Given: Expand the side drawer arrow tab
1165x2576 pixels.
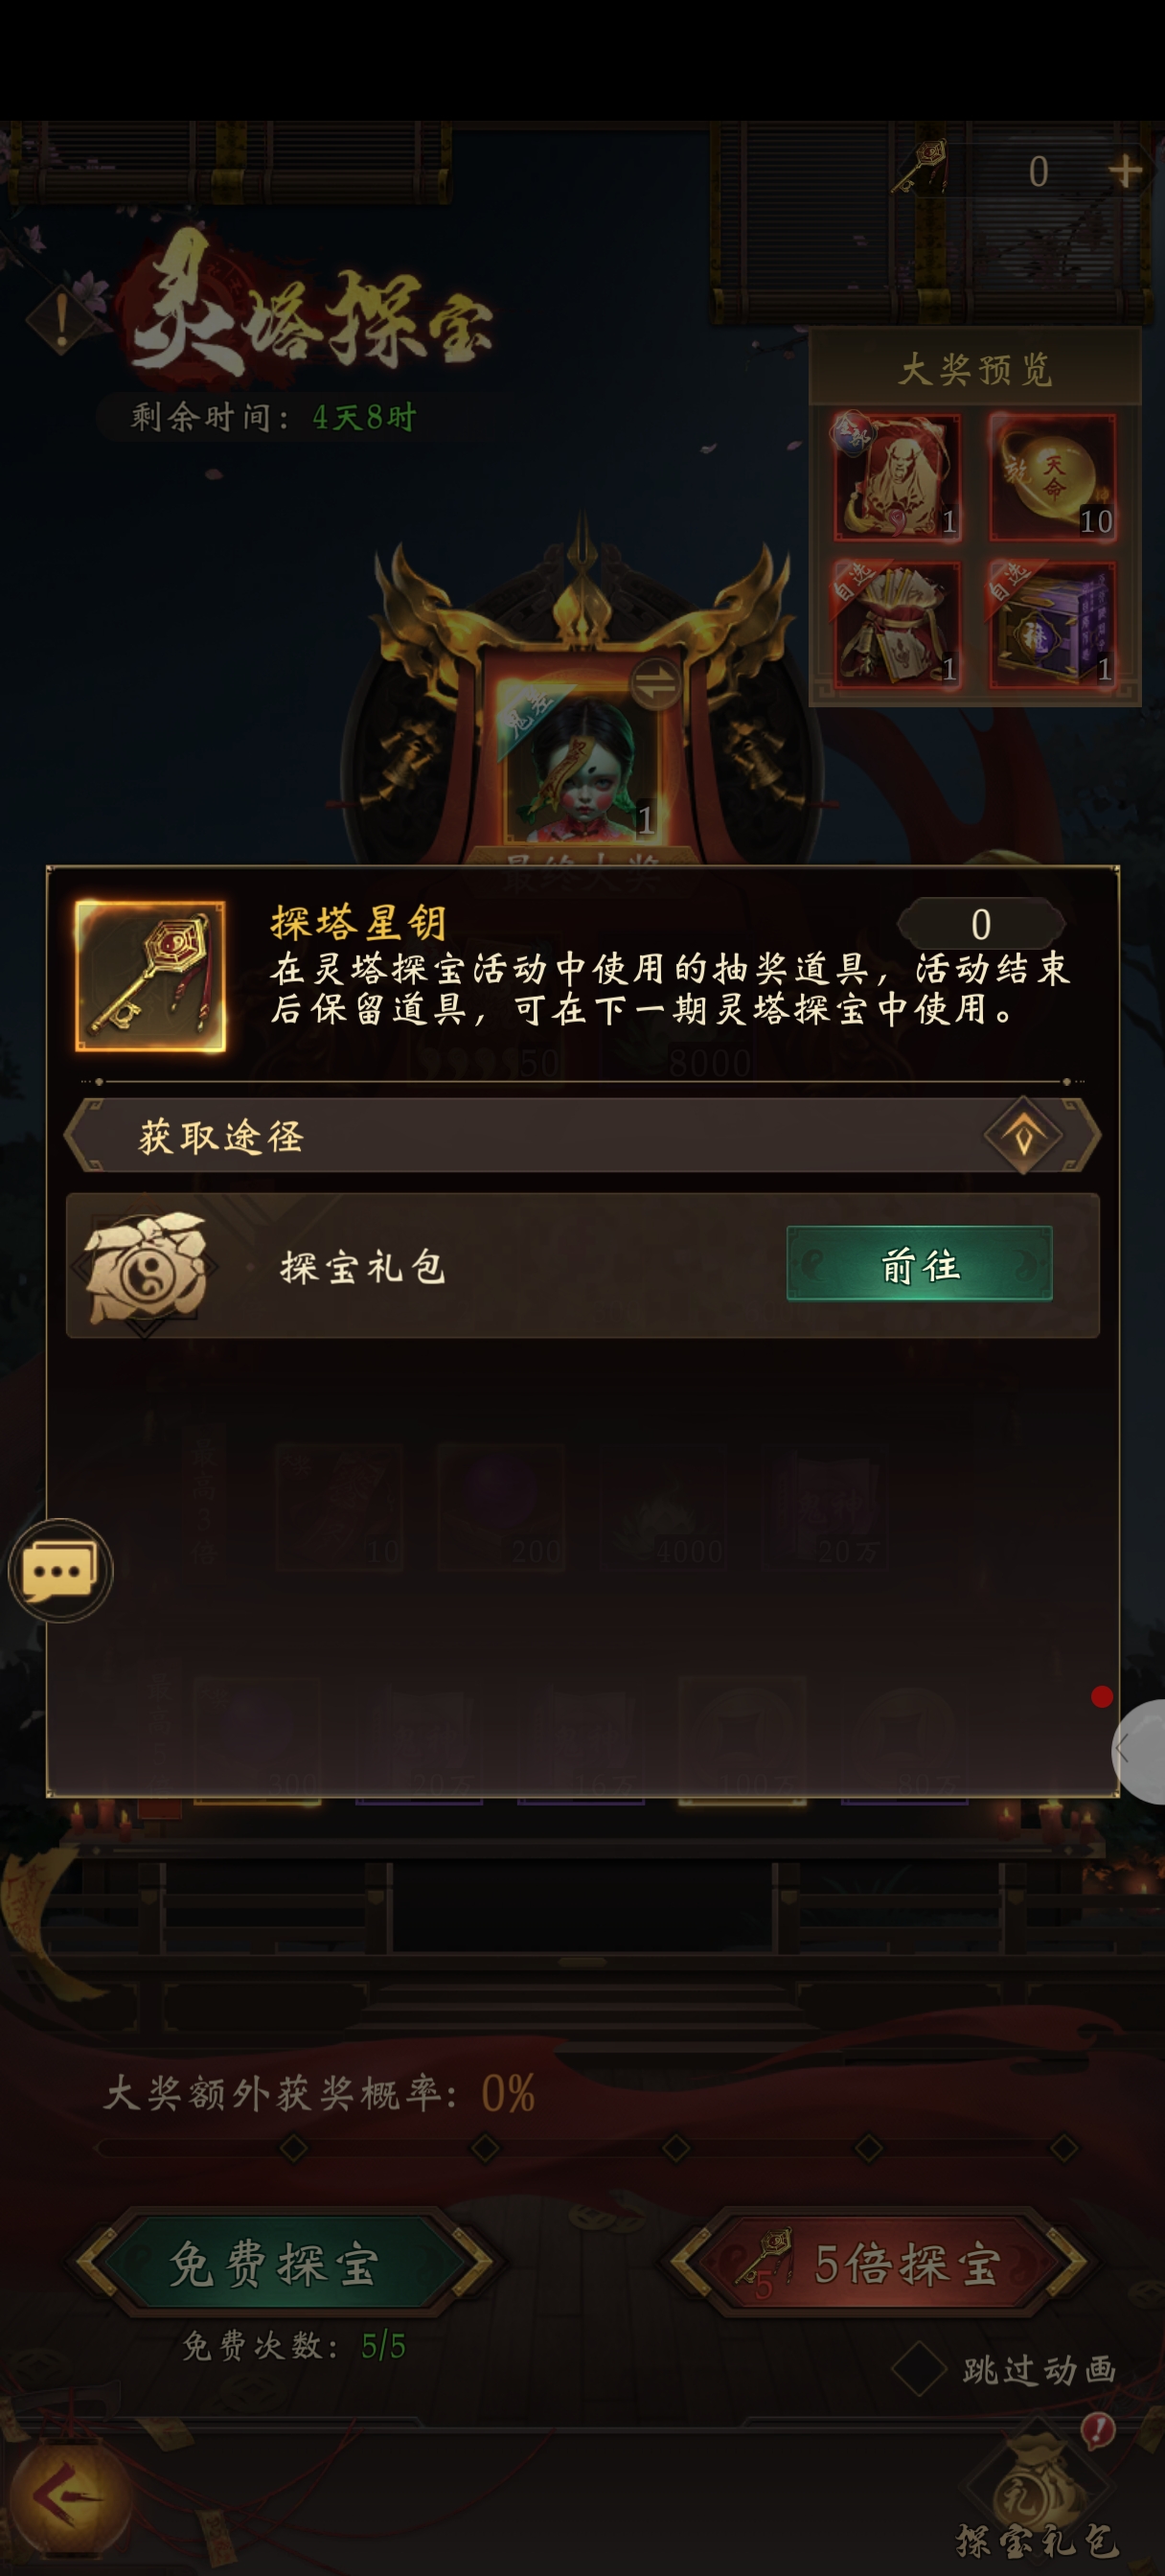Looking at the screenshot, I should click(1139, 1750).
